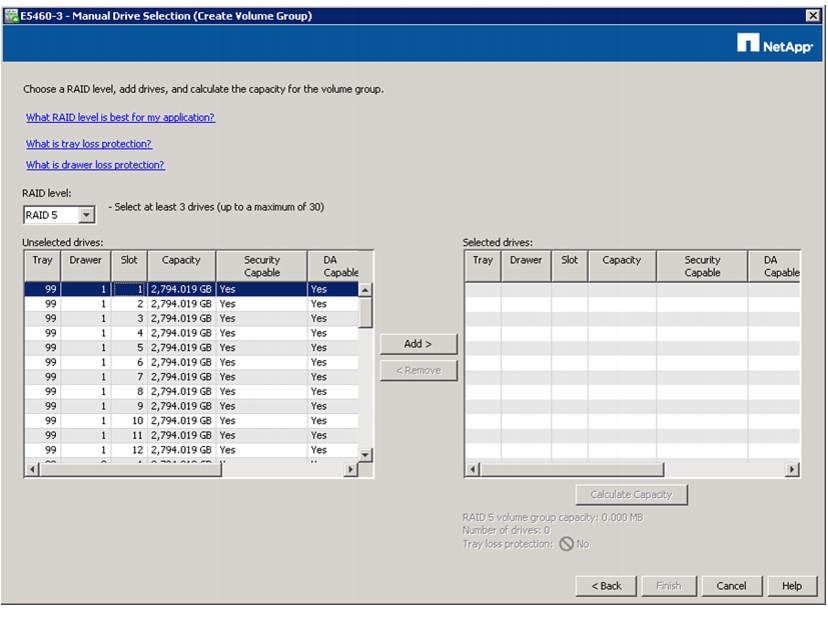Select the unselected drive in slot 4
The height and width of the screenshot is (639, 828).
(191, 333)
